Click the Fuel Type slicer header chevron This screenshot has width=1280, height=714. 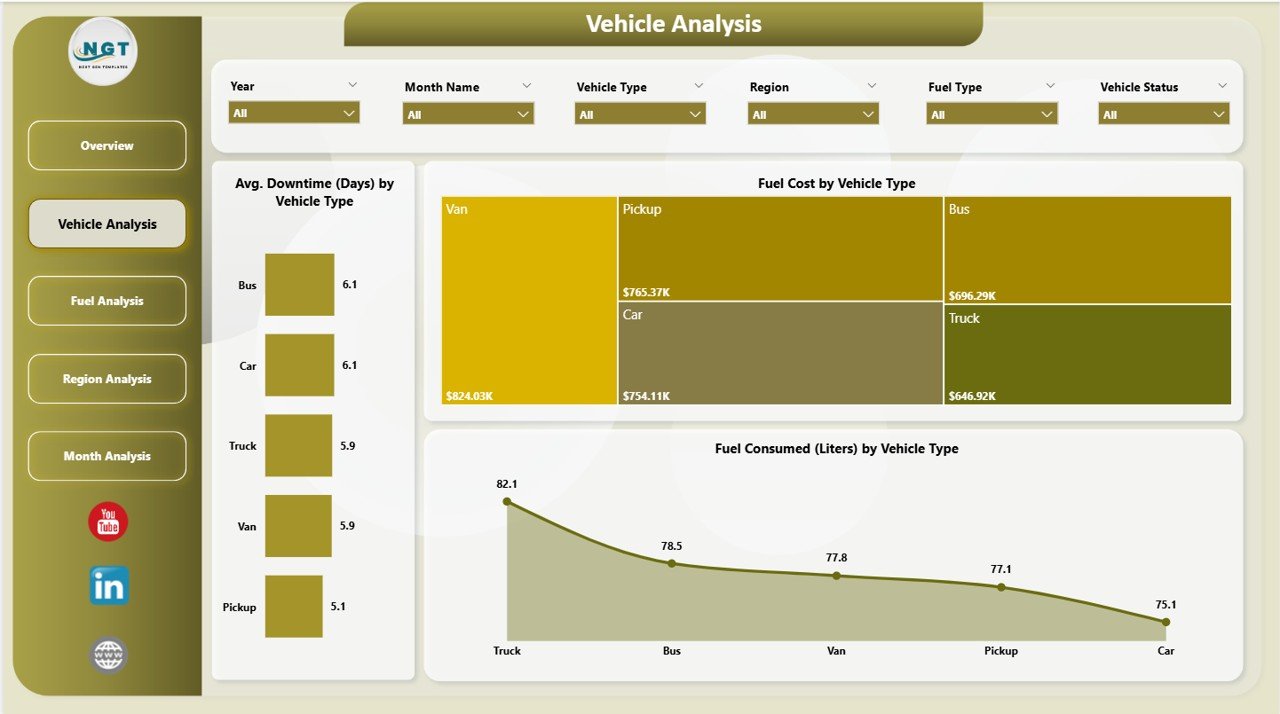1050,85
